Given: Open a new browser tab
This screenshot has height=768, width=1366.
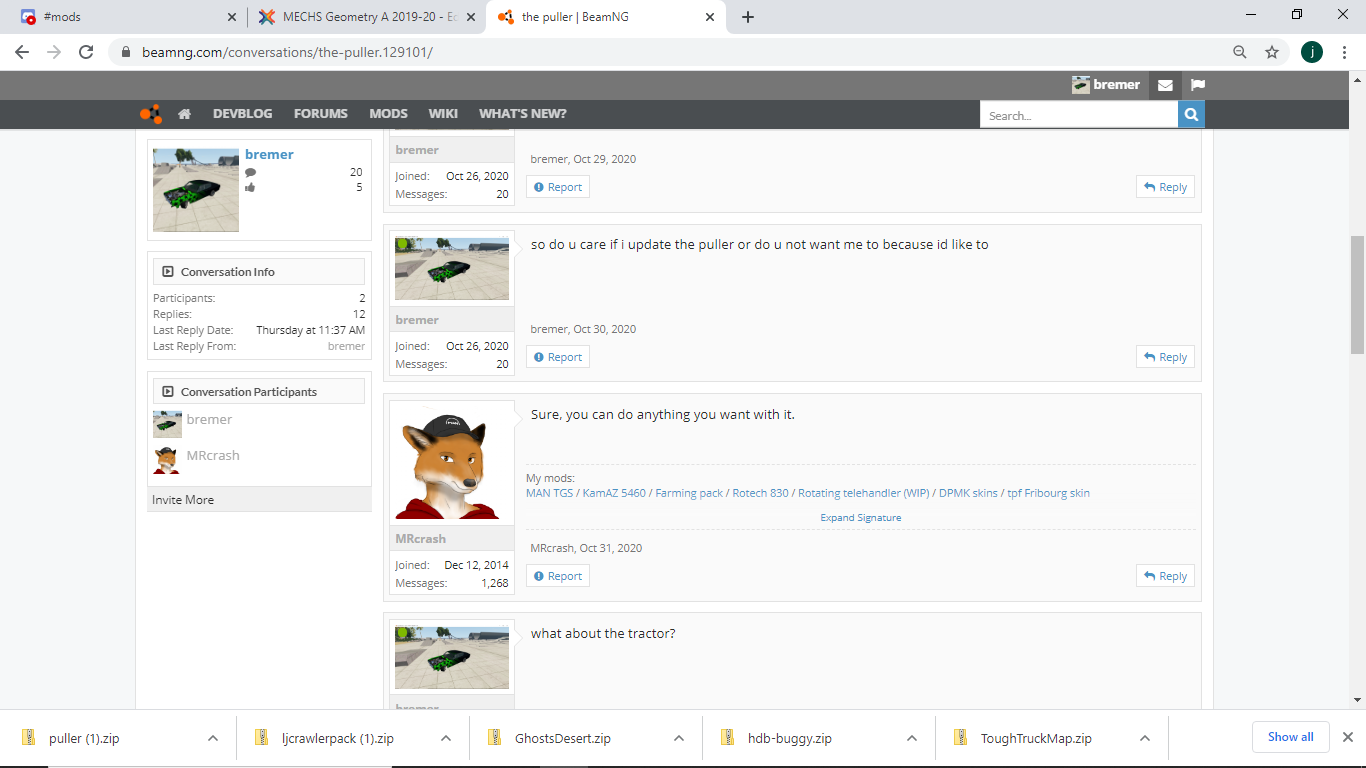Looking at the screenshot, I should [x=748, y=17].
